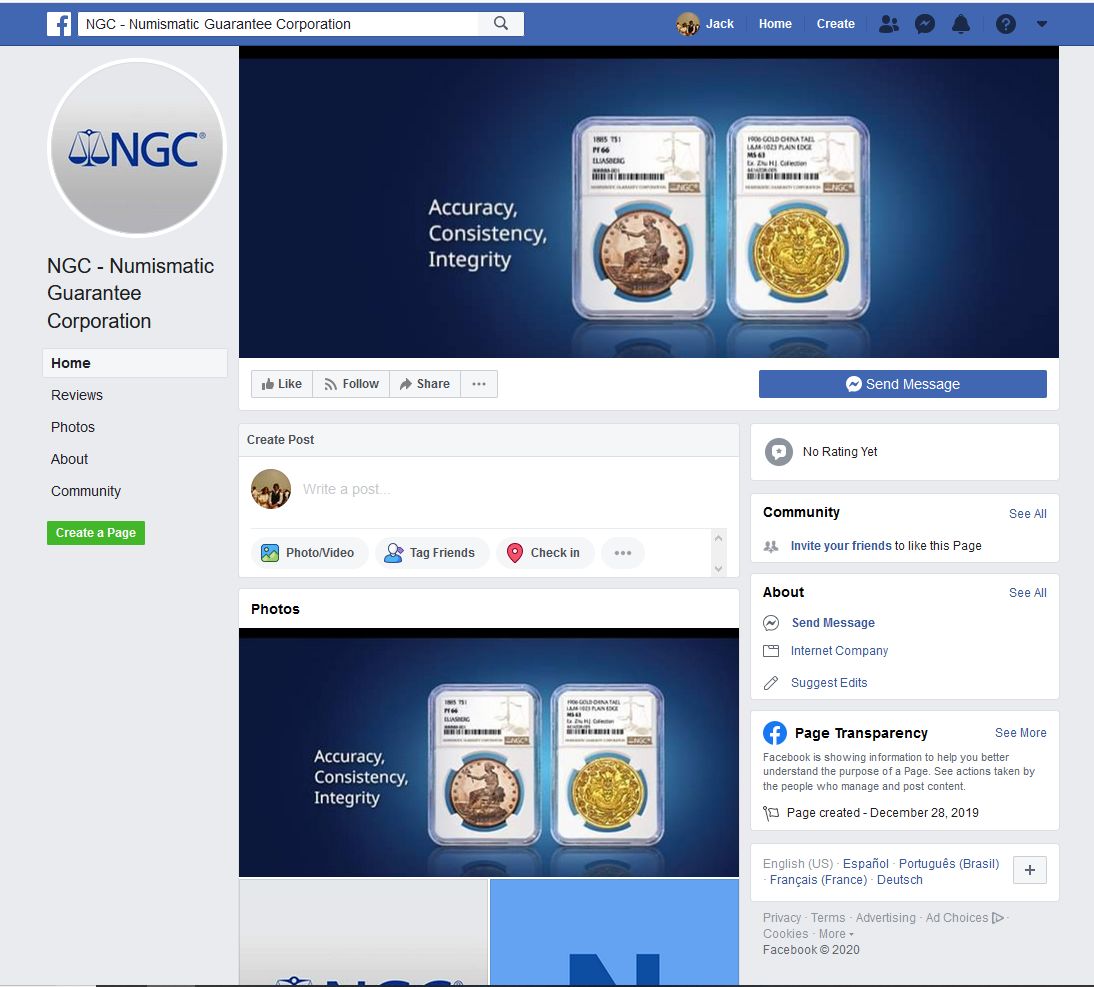This screenshot has height=987, width=1094.
Task: Click the flag icon beside Page created
Action: coord(771,813)
